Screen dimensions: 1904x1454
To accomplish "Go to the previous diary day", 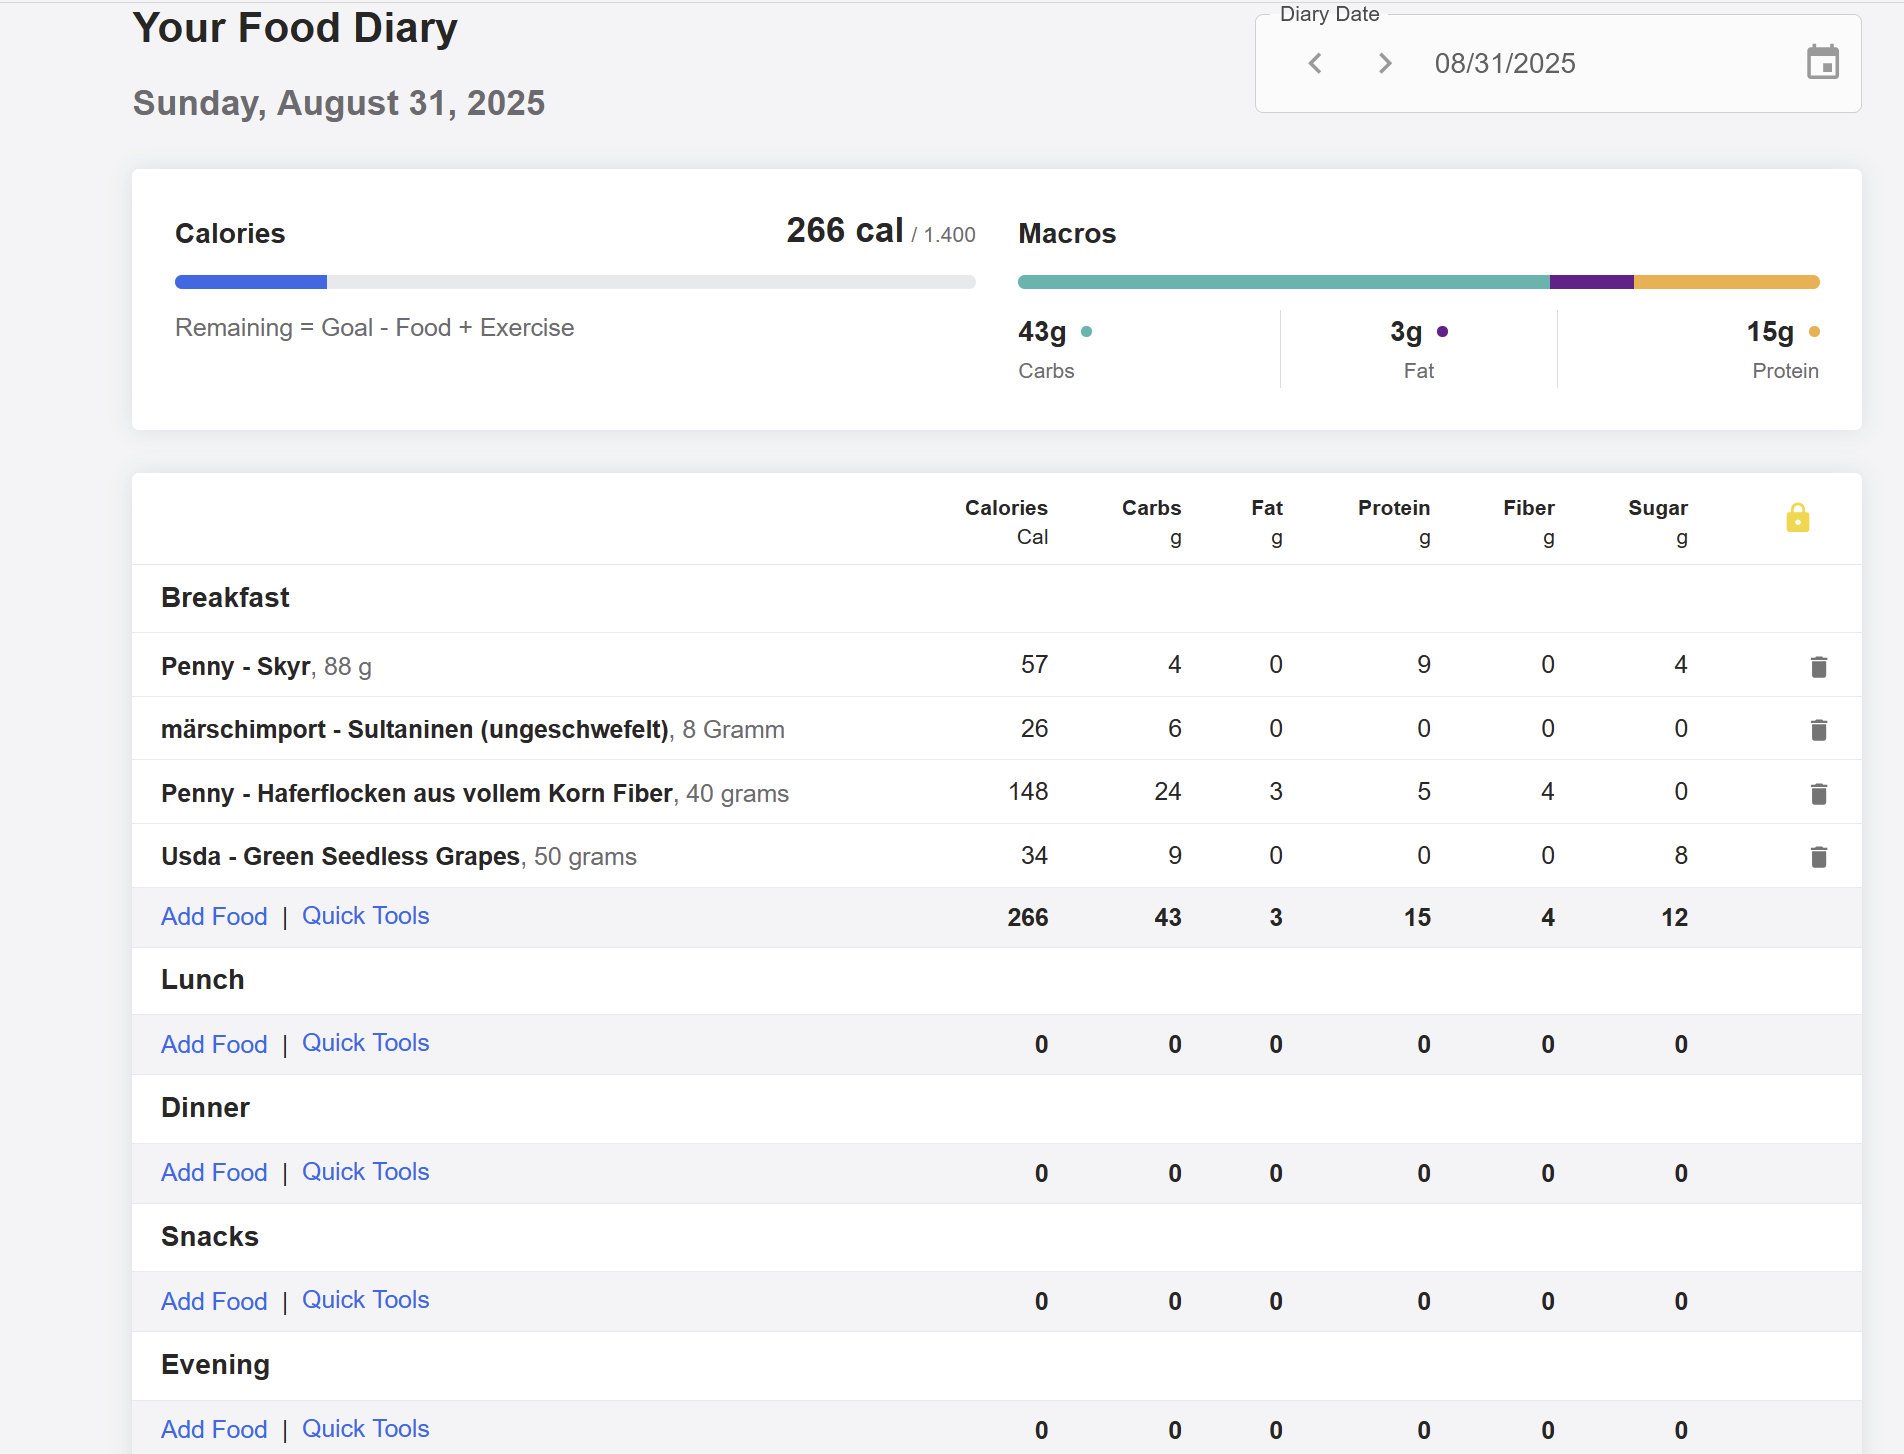I will click(x=1315, y=64).
